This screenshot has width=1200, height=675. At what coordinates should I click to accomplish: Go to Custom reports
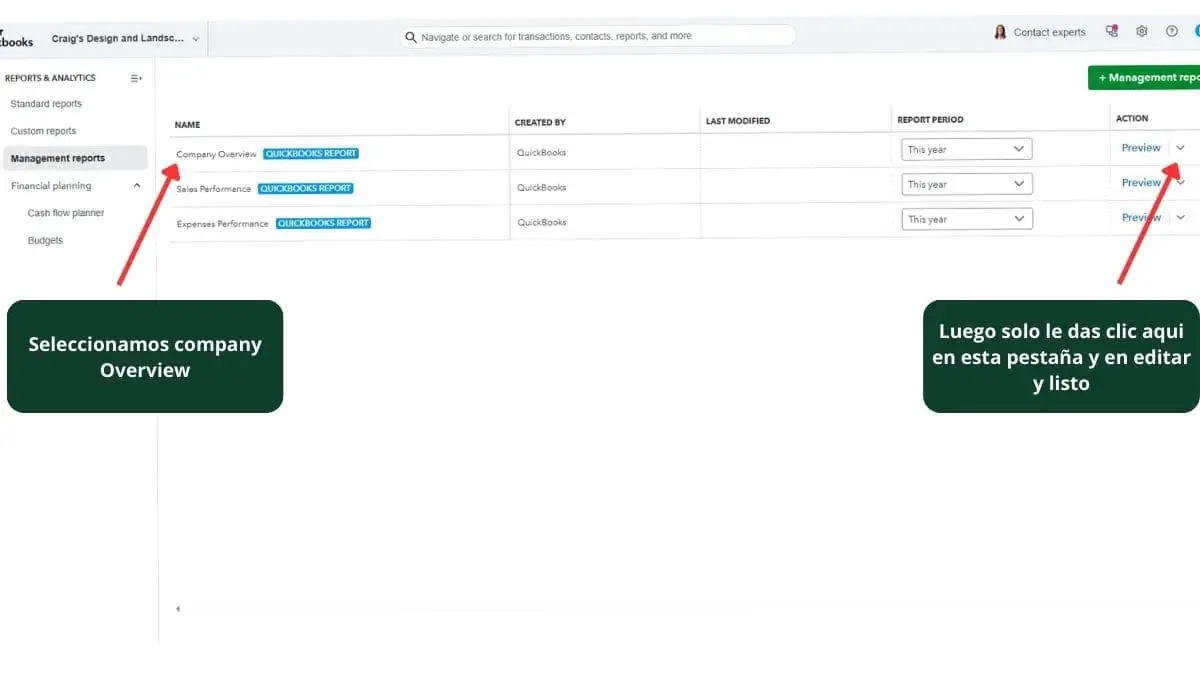(x=43, y=131)
